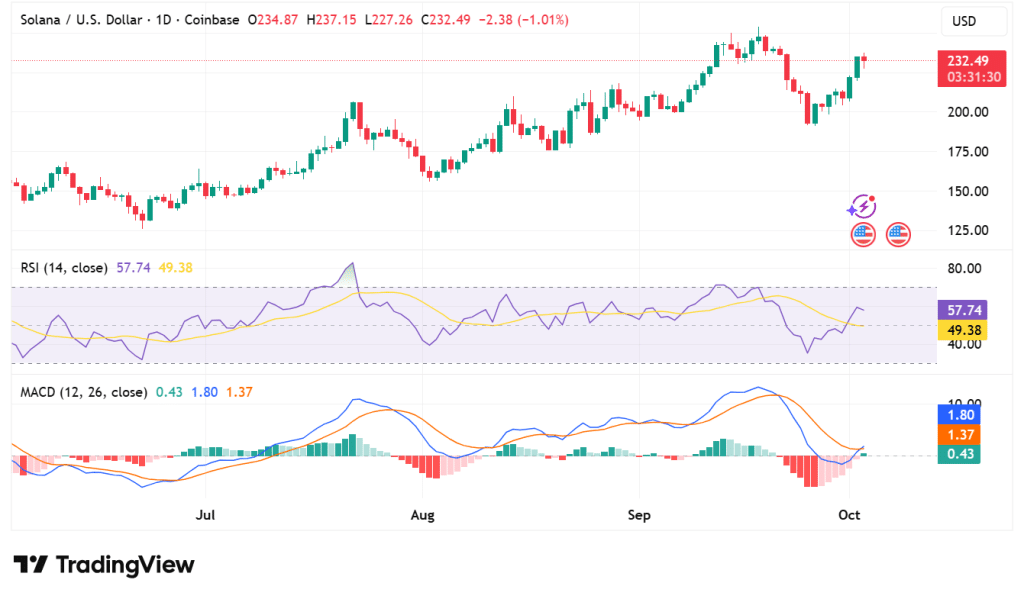Click the right US flag event icon
The height and width of the screenshot is (599, 1024).
tap(898, 236)
